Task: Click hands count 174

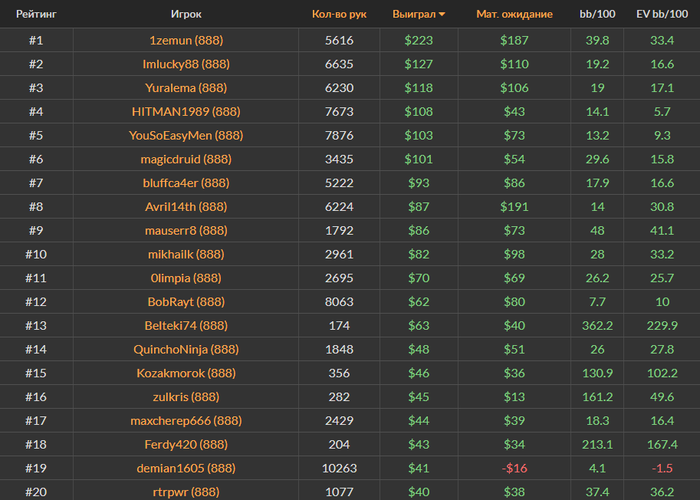Action: (x=339, y=325)
